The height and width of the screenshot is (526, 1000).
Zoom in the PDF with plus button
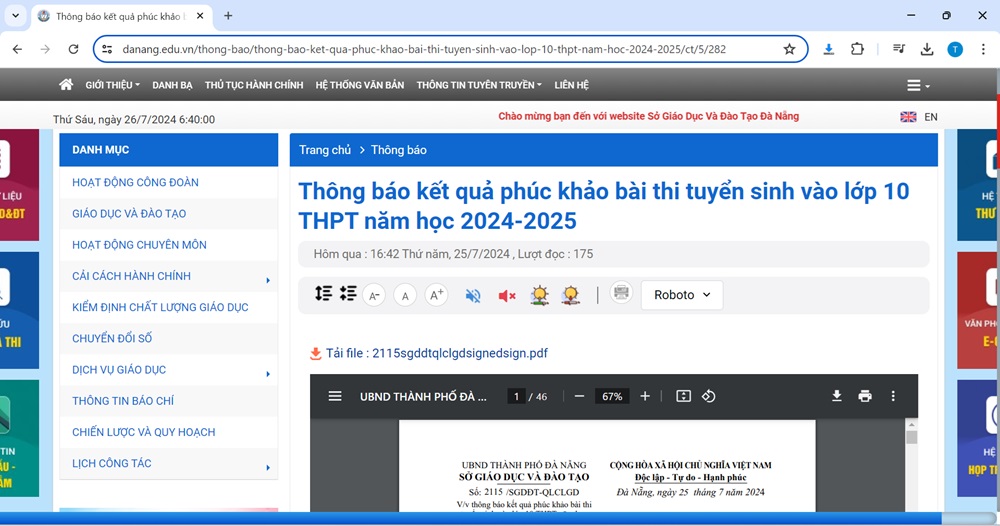645,396
